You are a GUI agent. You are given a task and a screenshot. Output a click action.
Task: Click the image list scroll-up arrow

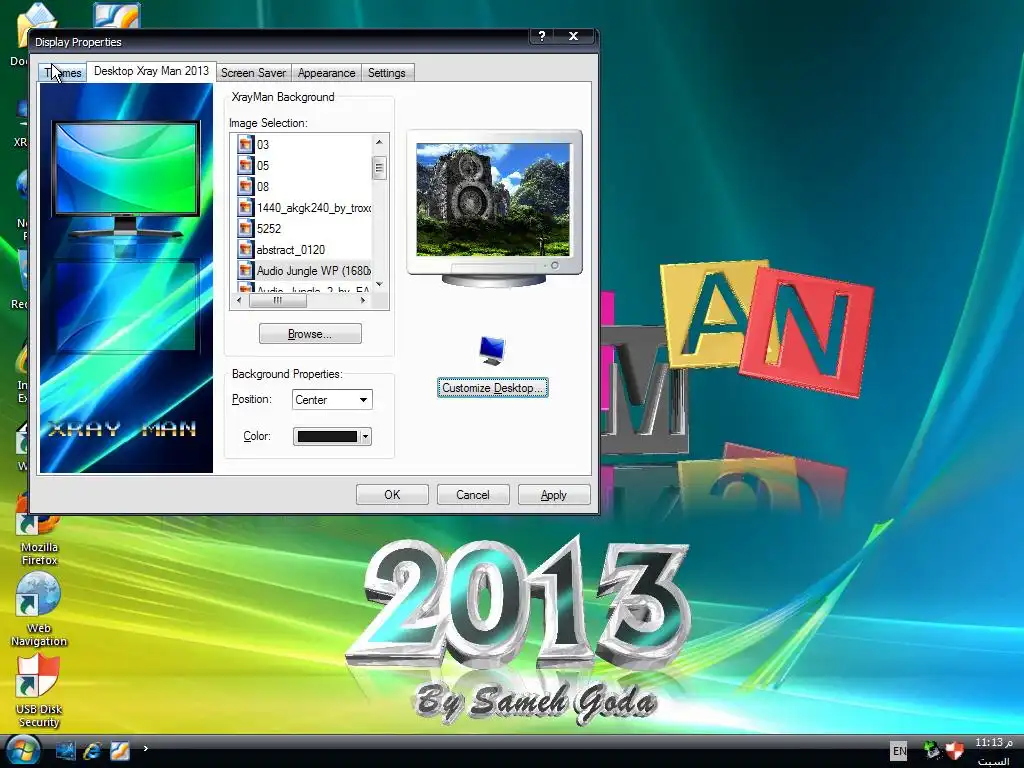(379, 142)
